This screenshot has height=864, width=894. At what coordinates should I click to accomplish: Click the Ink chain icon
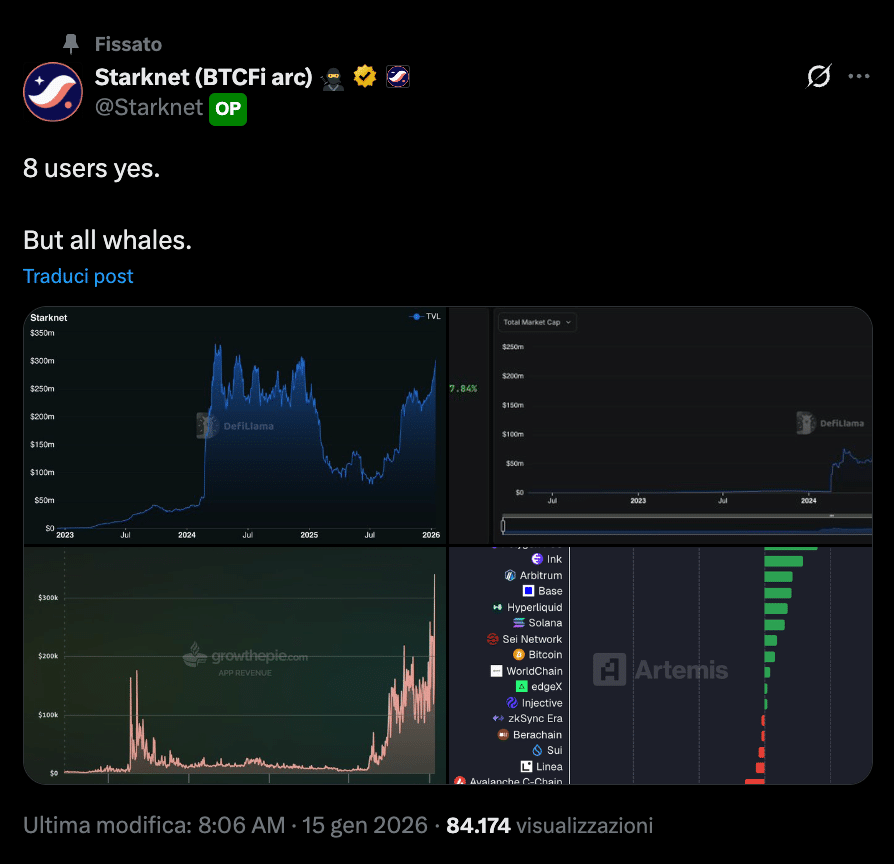537,559
